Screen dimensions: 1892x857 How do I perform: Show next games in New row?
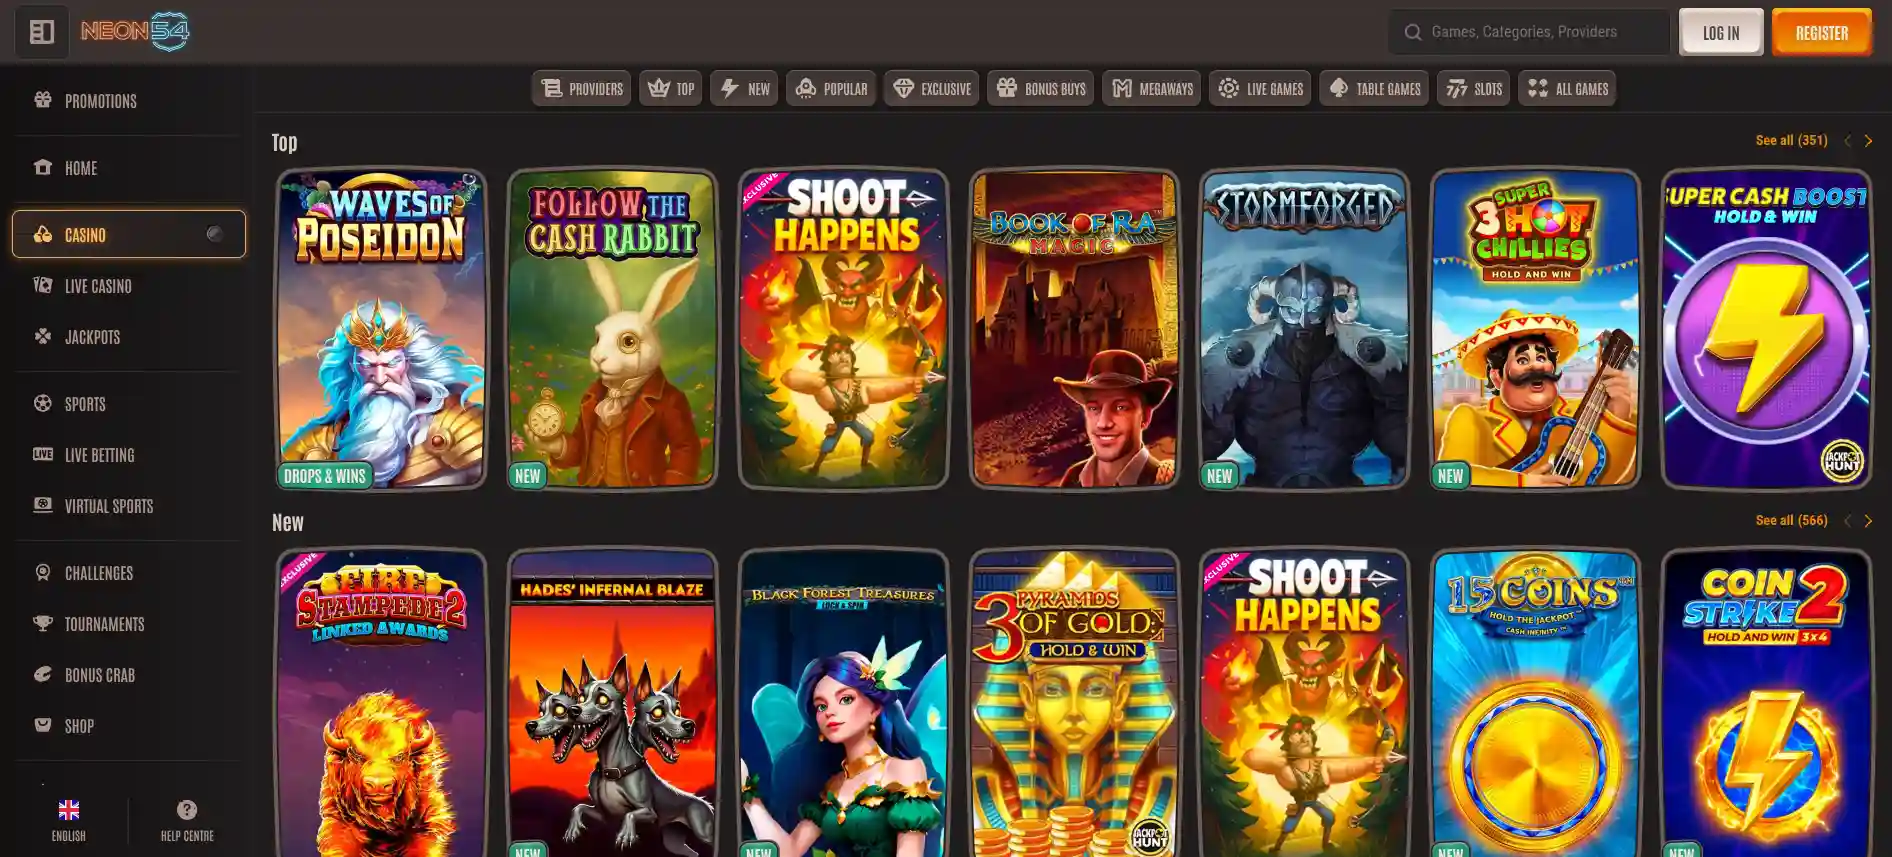(x=1868, y=521)
